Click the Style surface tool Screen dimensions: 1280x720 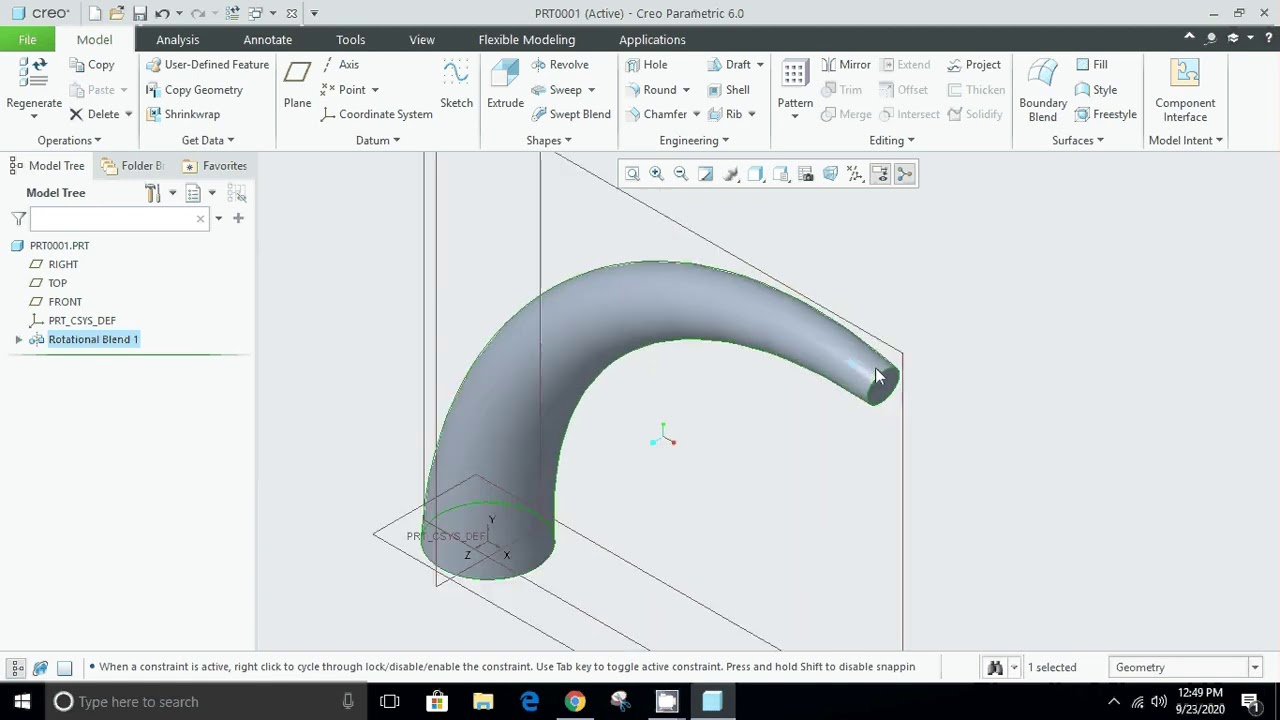[x=1096, y=90]
